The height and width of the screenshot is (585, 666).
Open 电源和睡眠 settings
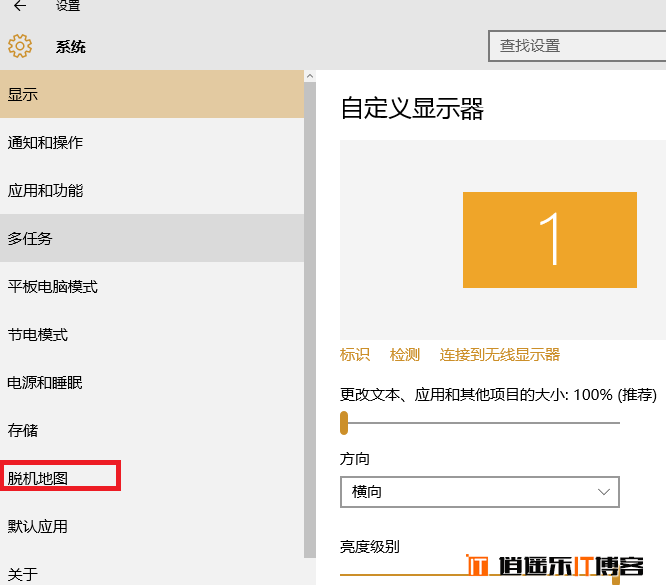point(152,382)
